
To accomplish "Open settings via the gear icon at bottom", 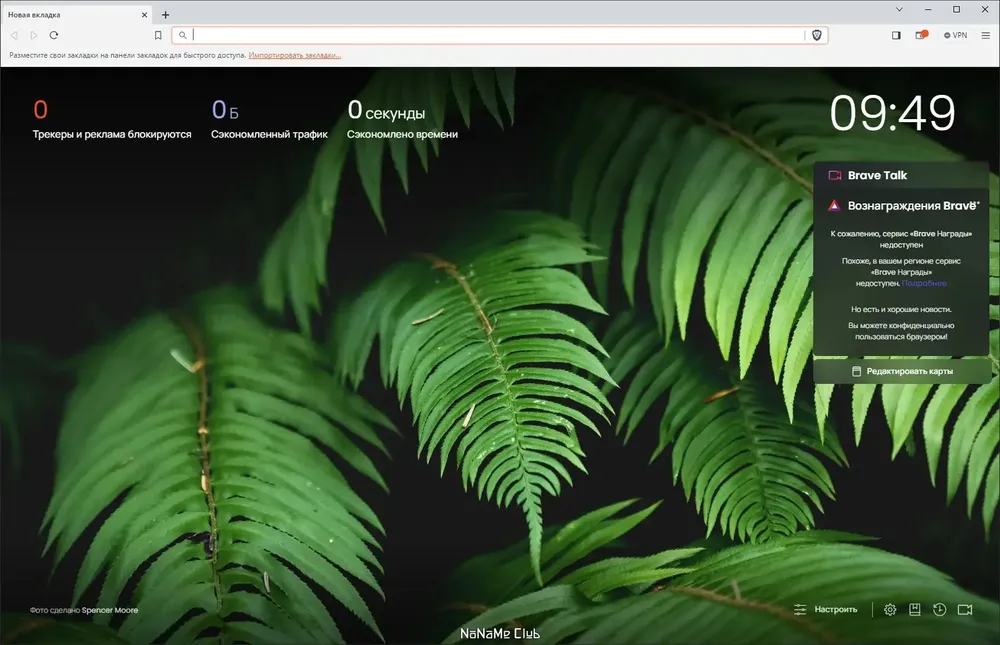I will (890, 610).
